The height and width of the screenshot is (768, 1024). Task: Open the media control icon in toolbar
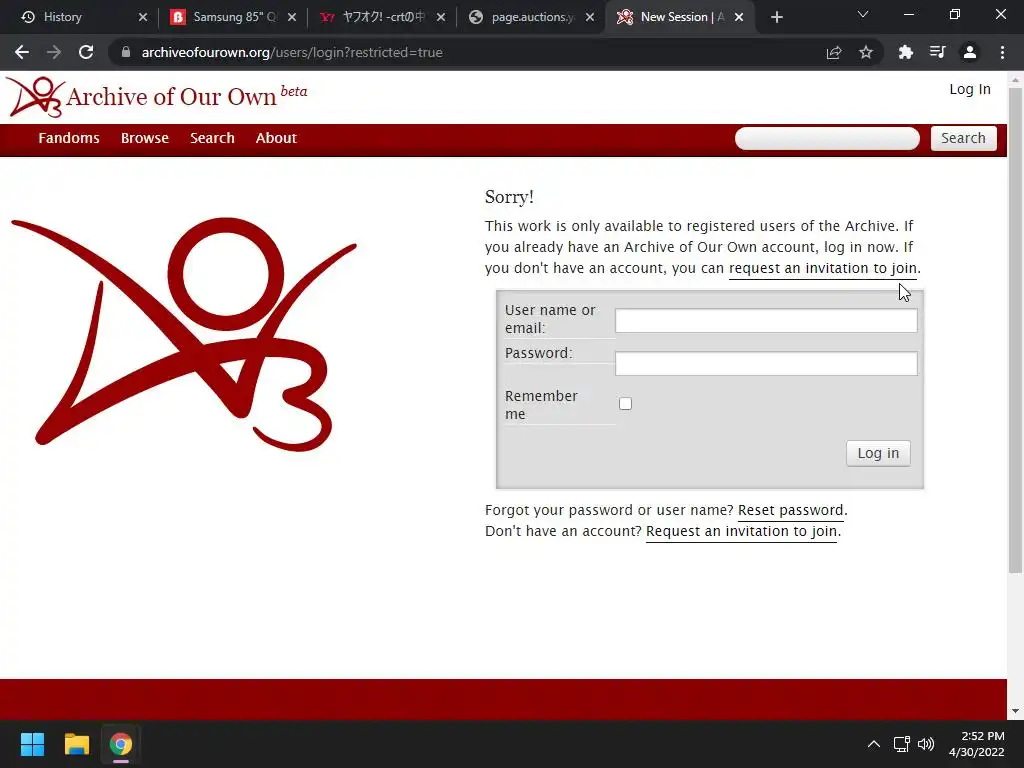[x=938, y=52]
